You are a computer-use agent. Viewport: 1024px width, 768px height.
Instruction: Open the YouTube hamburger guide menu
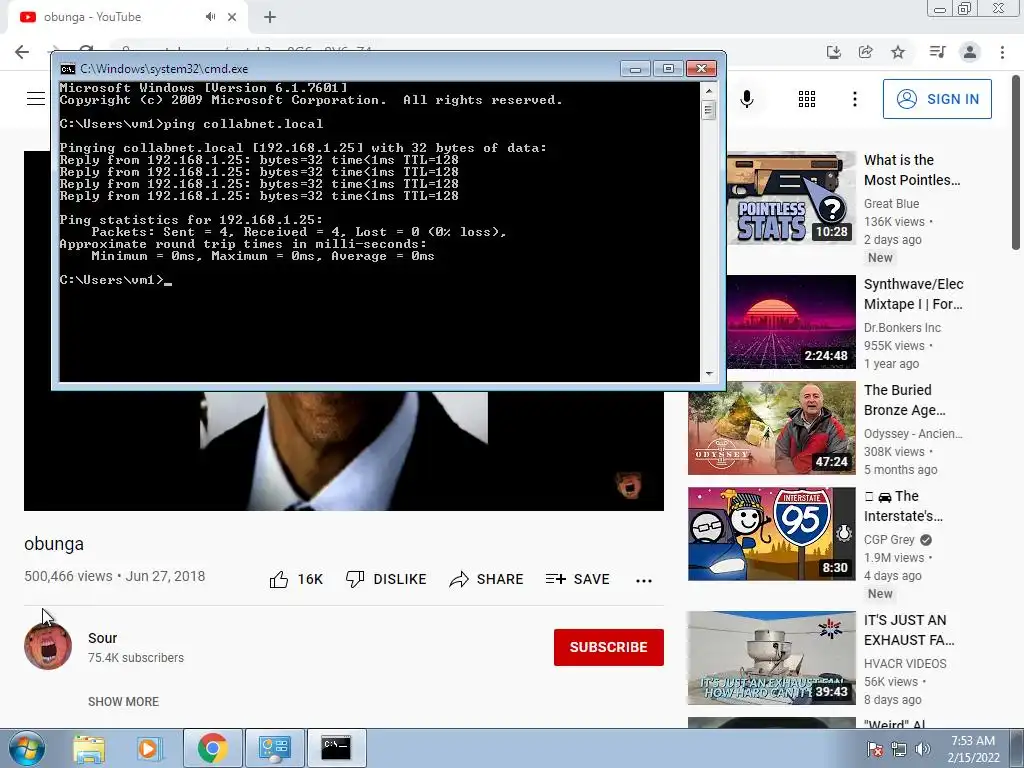36,99
